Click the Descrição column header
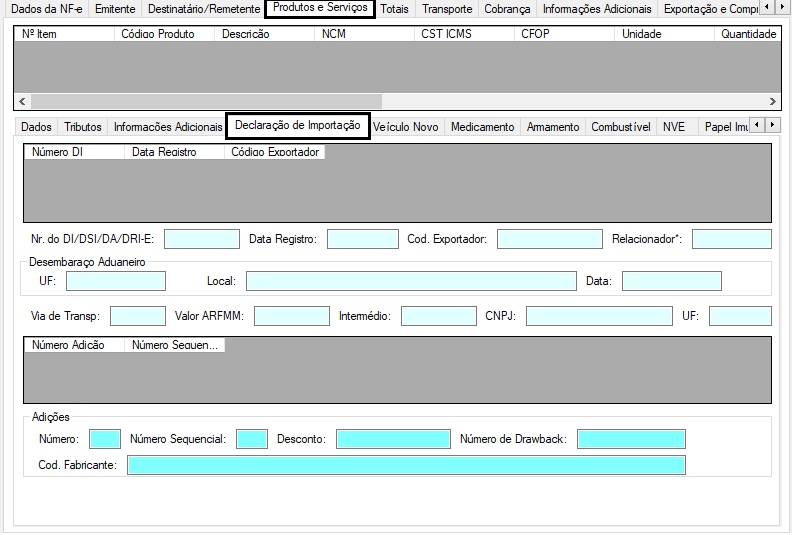The height and width of the screenshot is (535, 792). [x=265, y=34]
